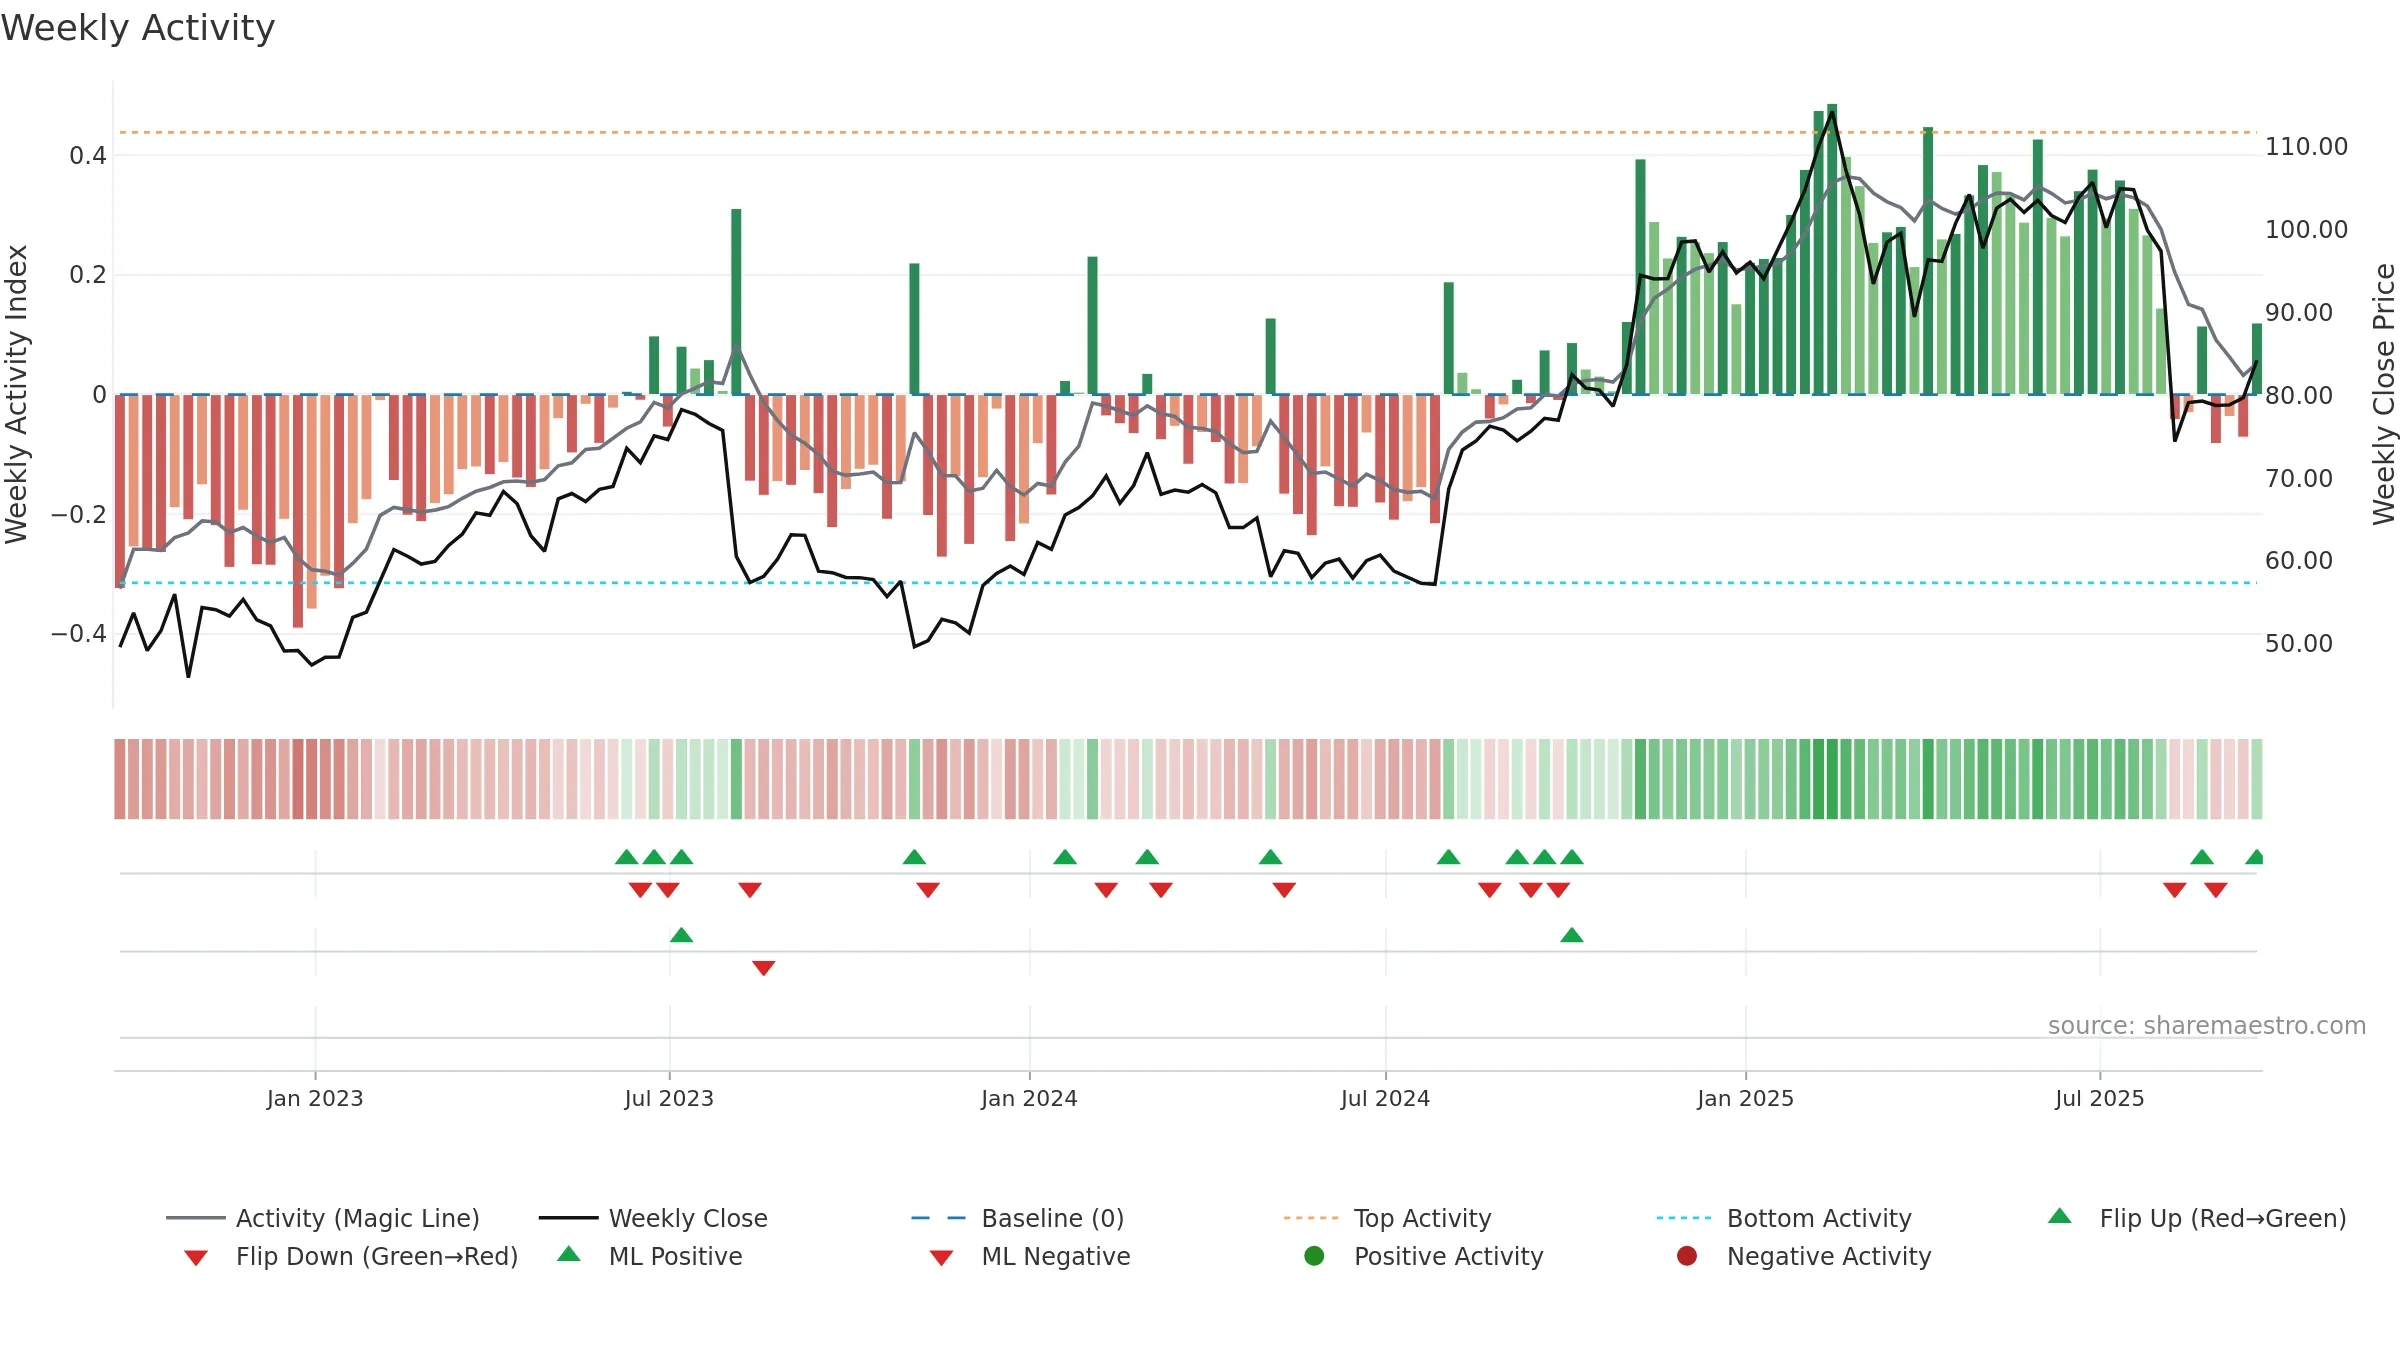
Task: Hide the Baseline (0) trace via legend
Action: coord(1018,1218)
